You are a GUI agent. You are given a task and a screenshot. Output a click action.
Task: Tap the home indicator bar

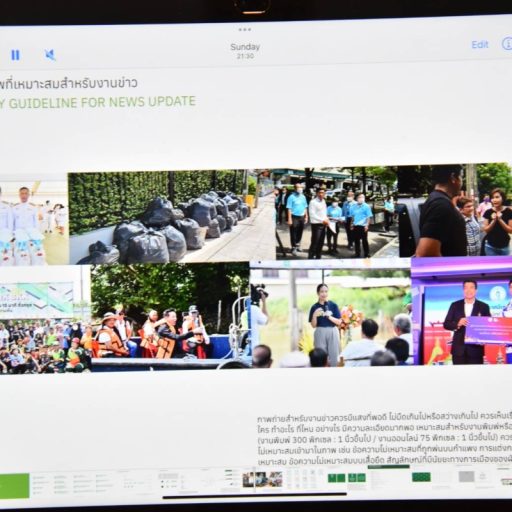click(x=255, y=496)
